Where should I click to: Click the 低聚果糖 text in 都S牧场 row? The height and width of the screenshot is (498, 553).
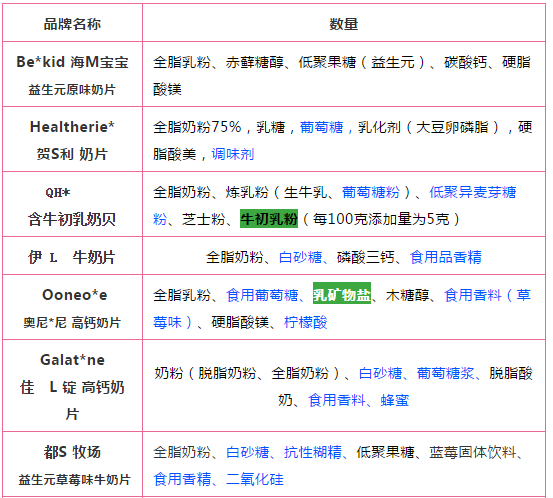[385, 452]
